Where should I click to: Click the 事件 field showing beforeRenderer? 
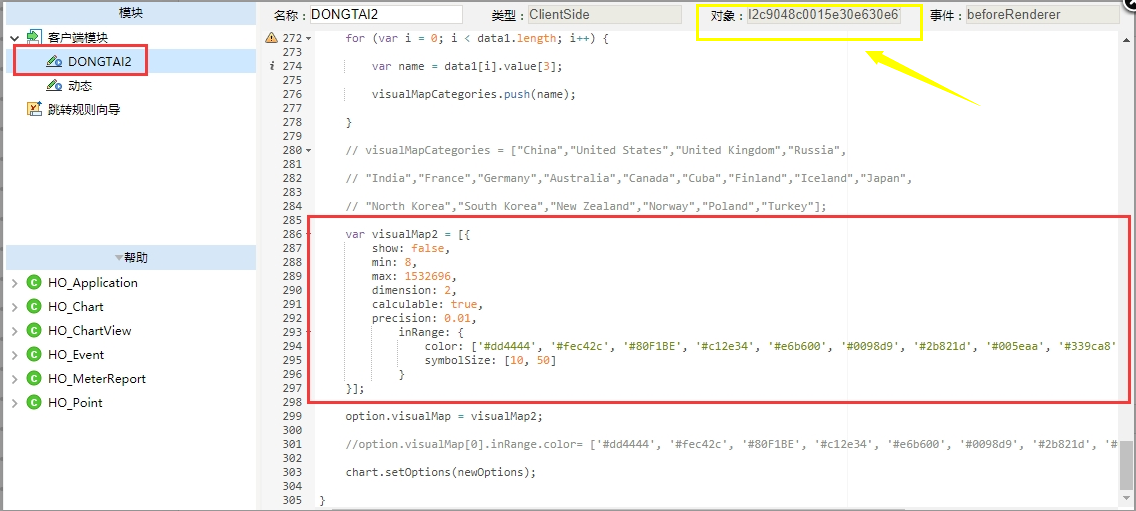pos(1043,14)
